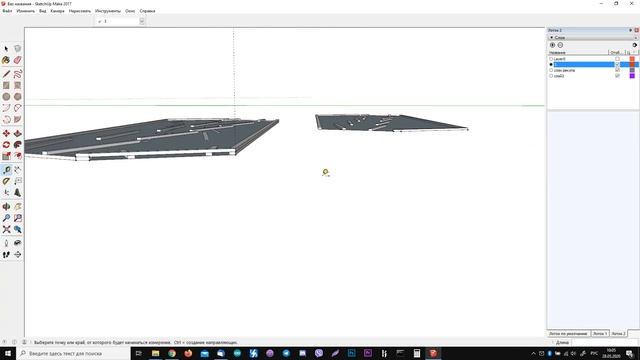Choose the Zoom magnifier tool

coord(6,218)
